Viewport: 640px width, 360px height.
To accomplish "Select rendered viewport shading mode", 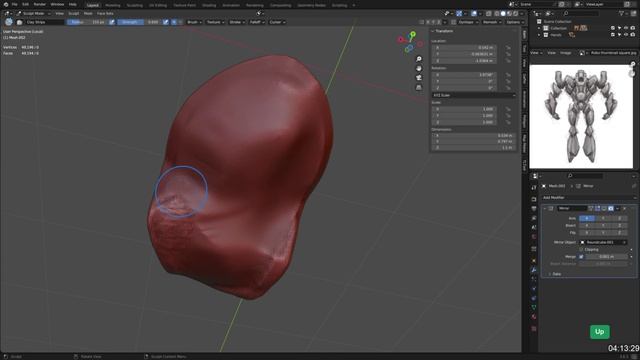I will tap(516, 13).
